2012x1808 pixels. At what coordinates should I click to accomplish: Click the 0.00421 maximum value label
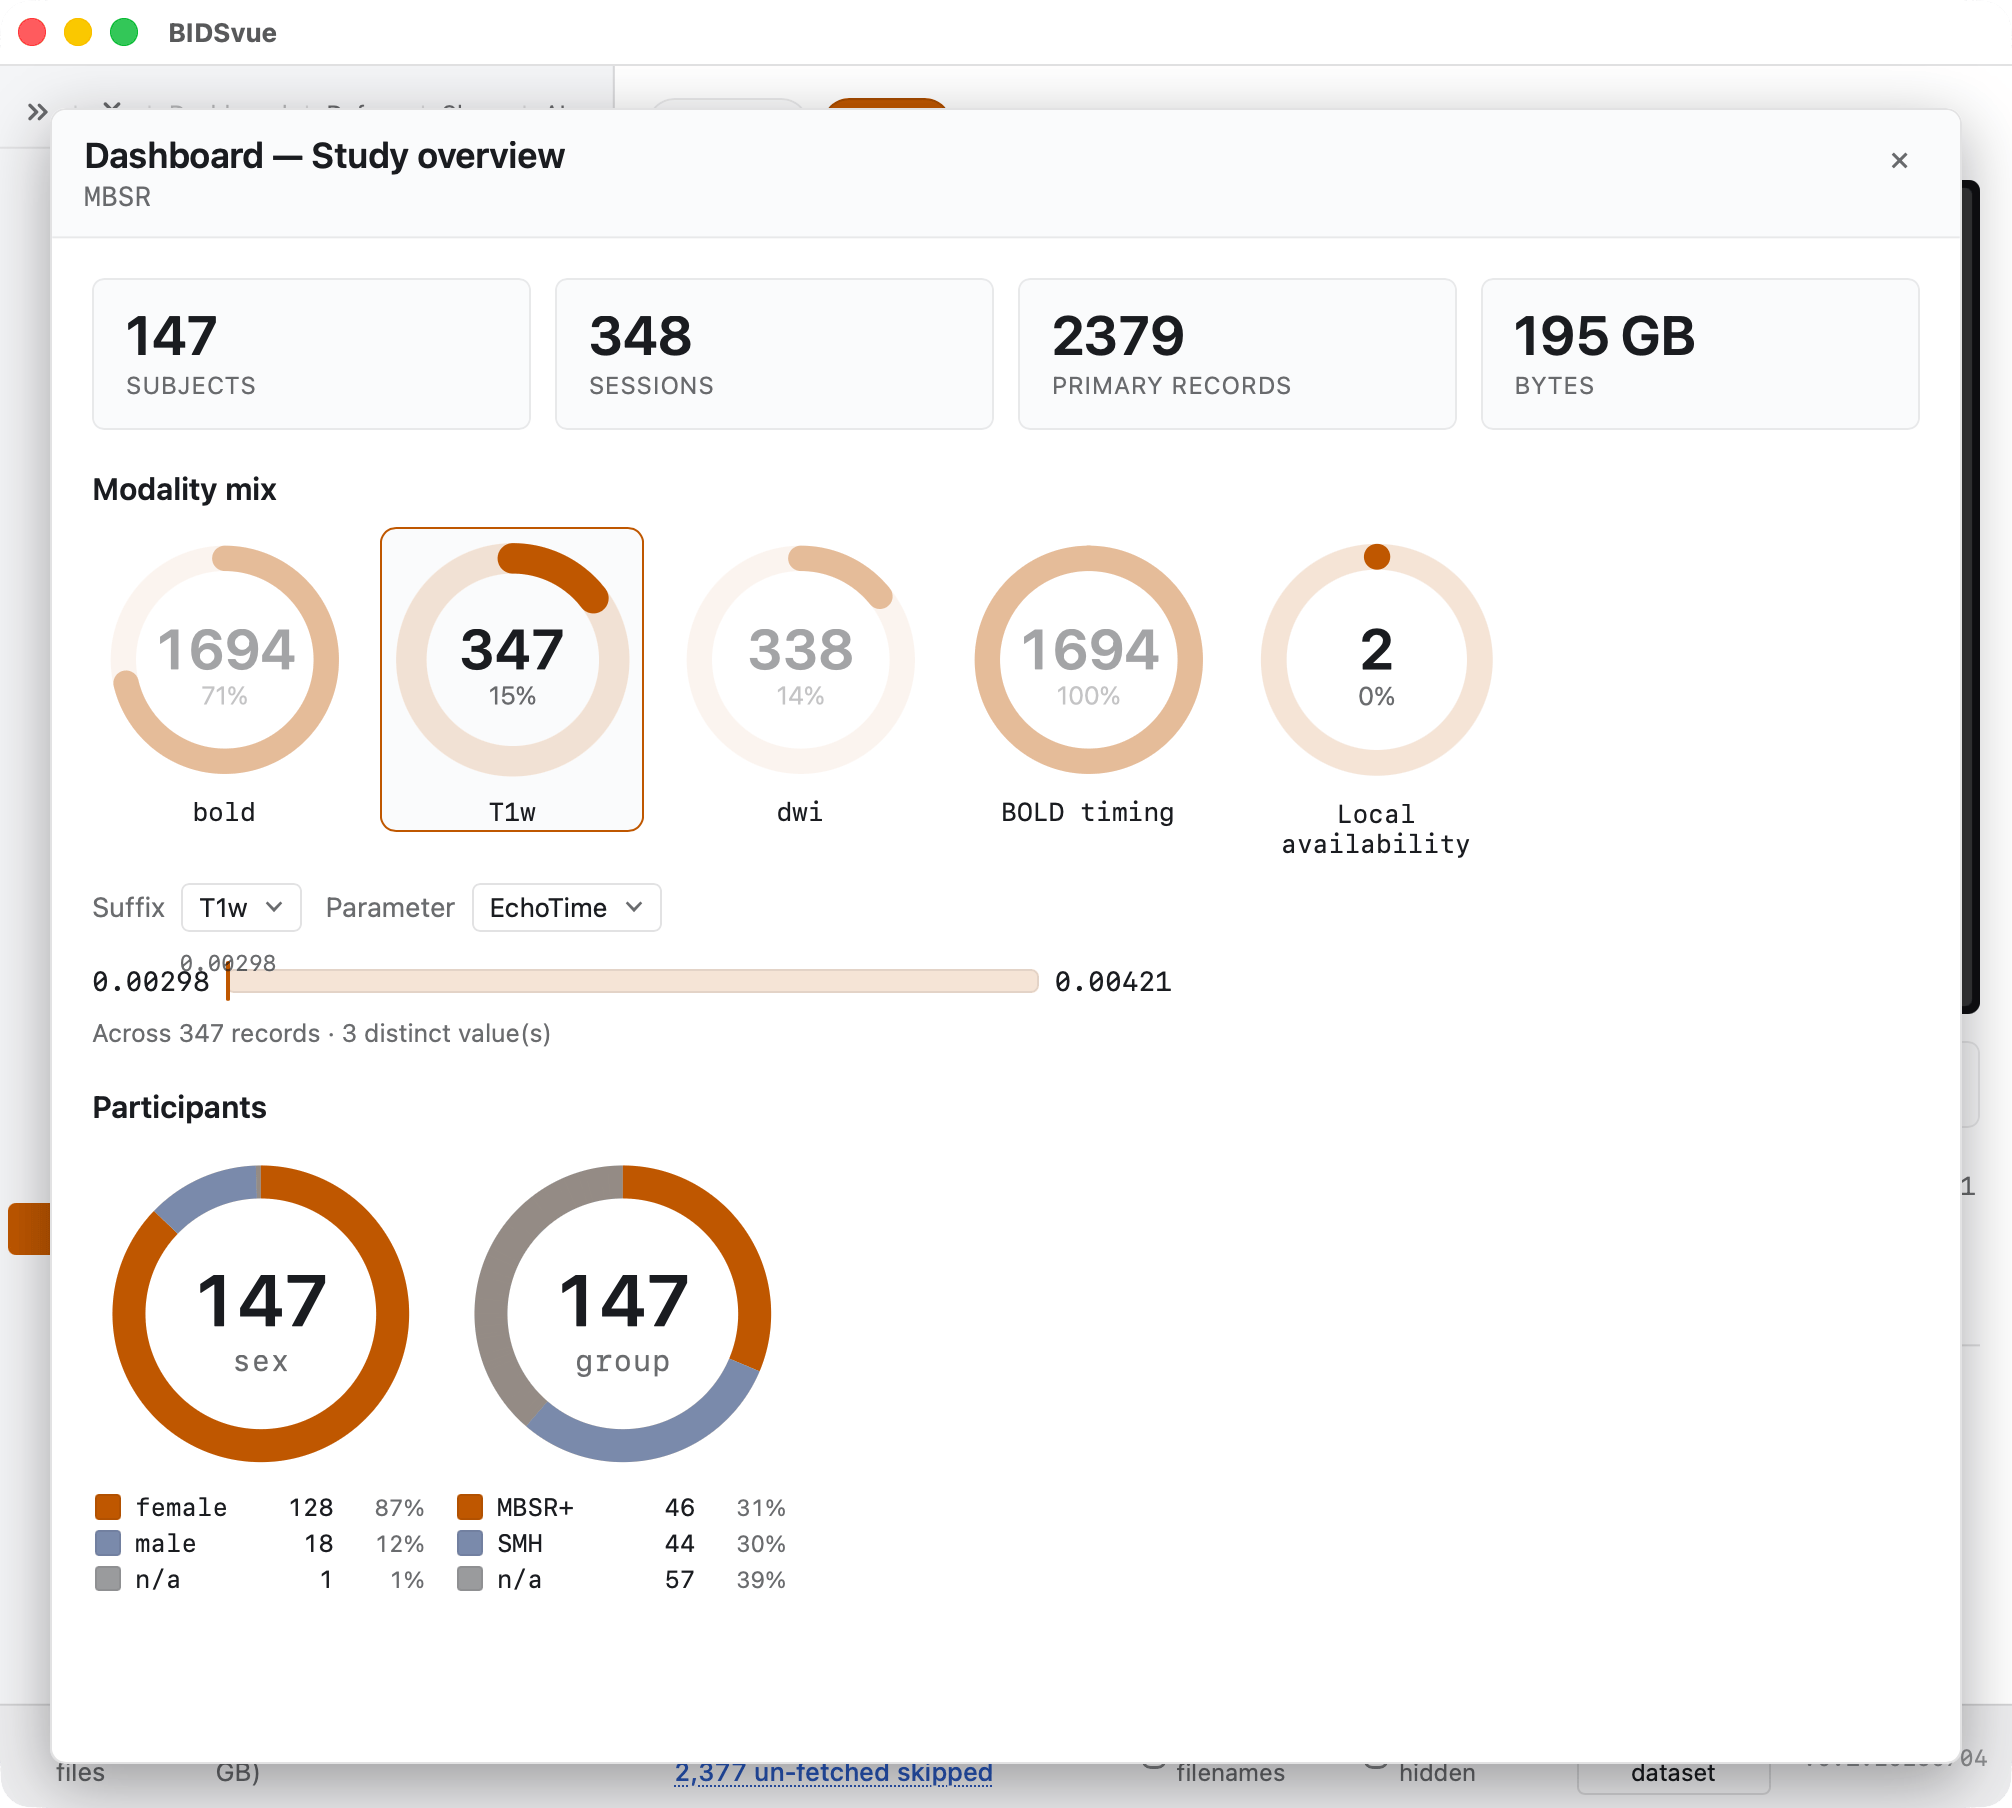pos(1113,982)
